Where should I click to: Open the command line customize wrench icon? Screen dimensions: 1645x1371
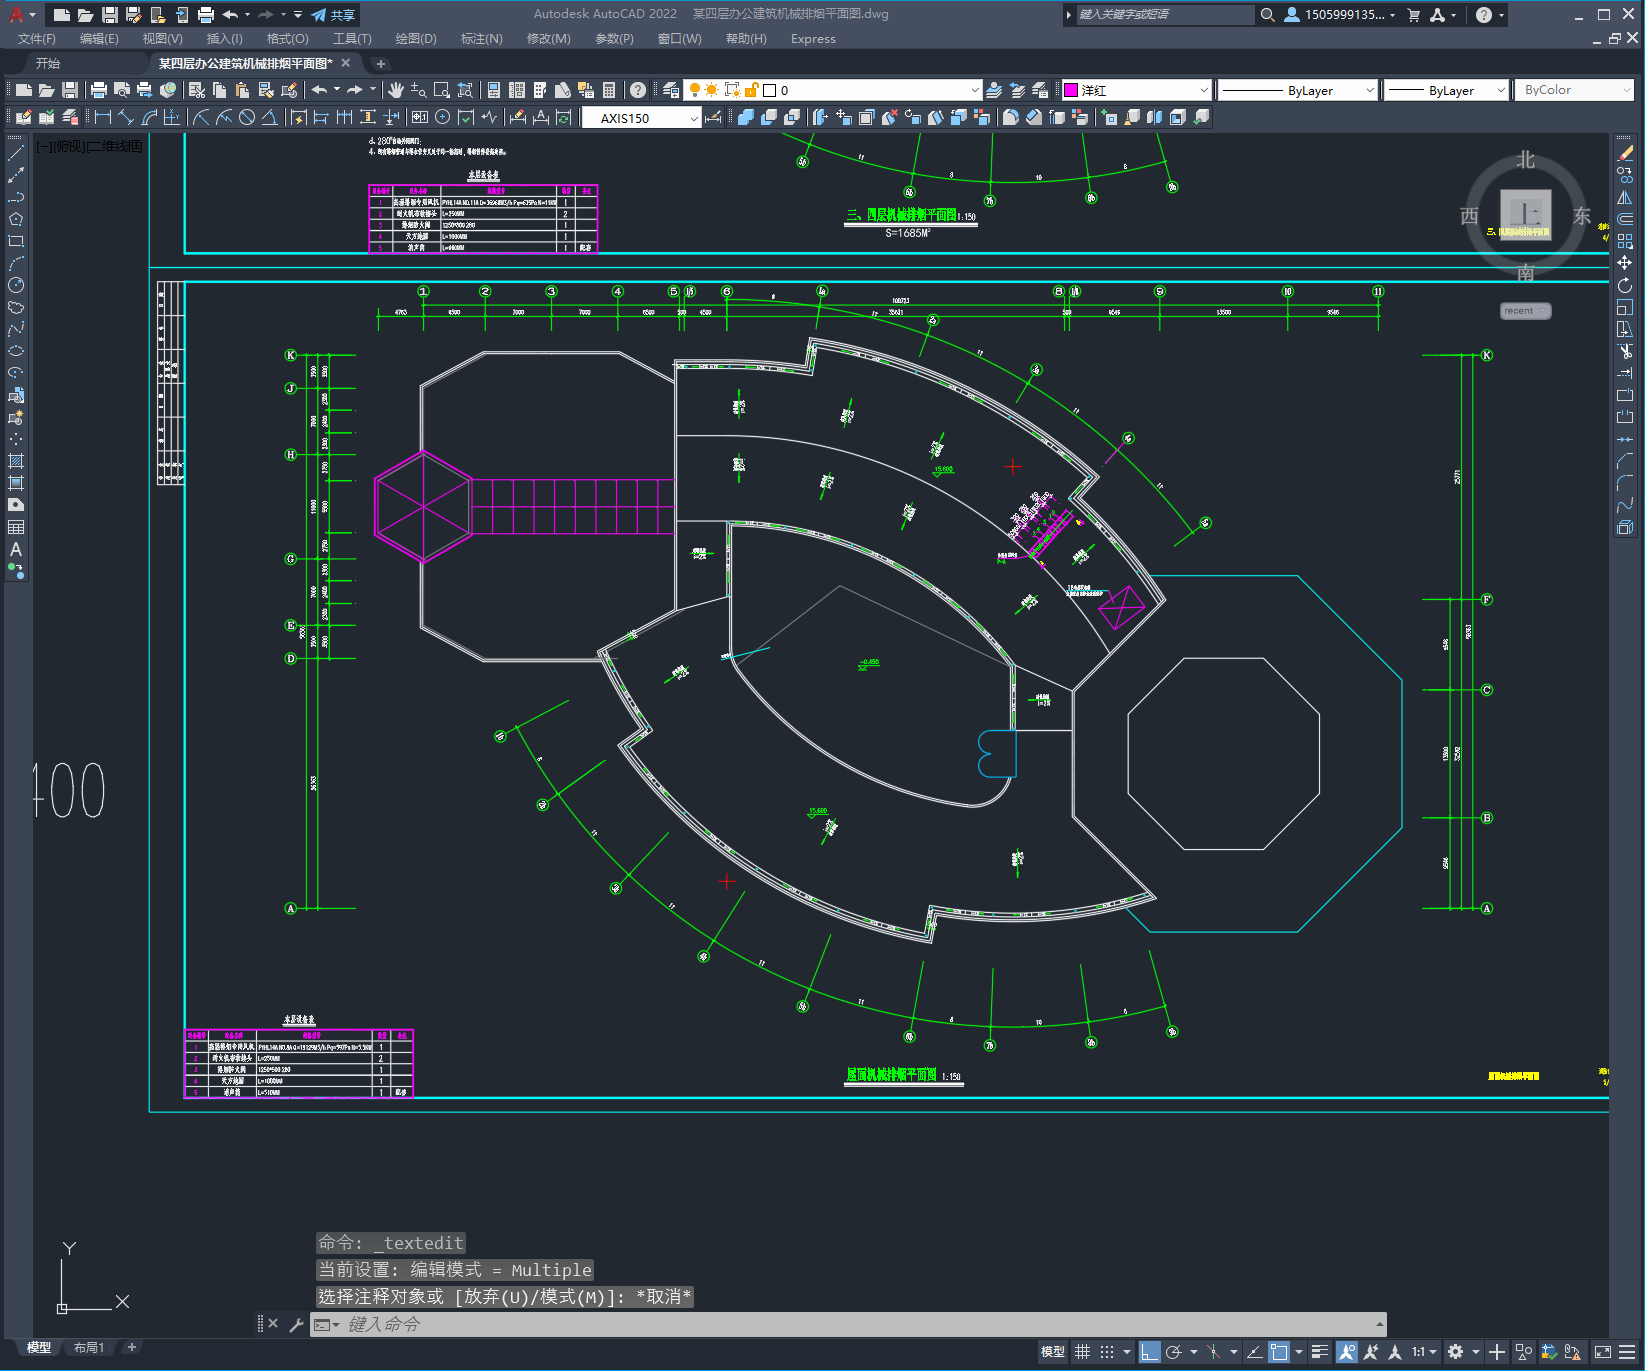tap(296, 1324)
